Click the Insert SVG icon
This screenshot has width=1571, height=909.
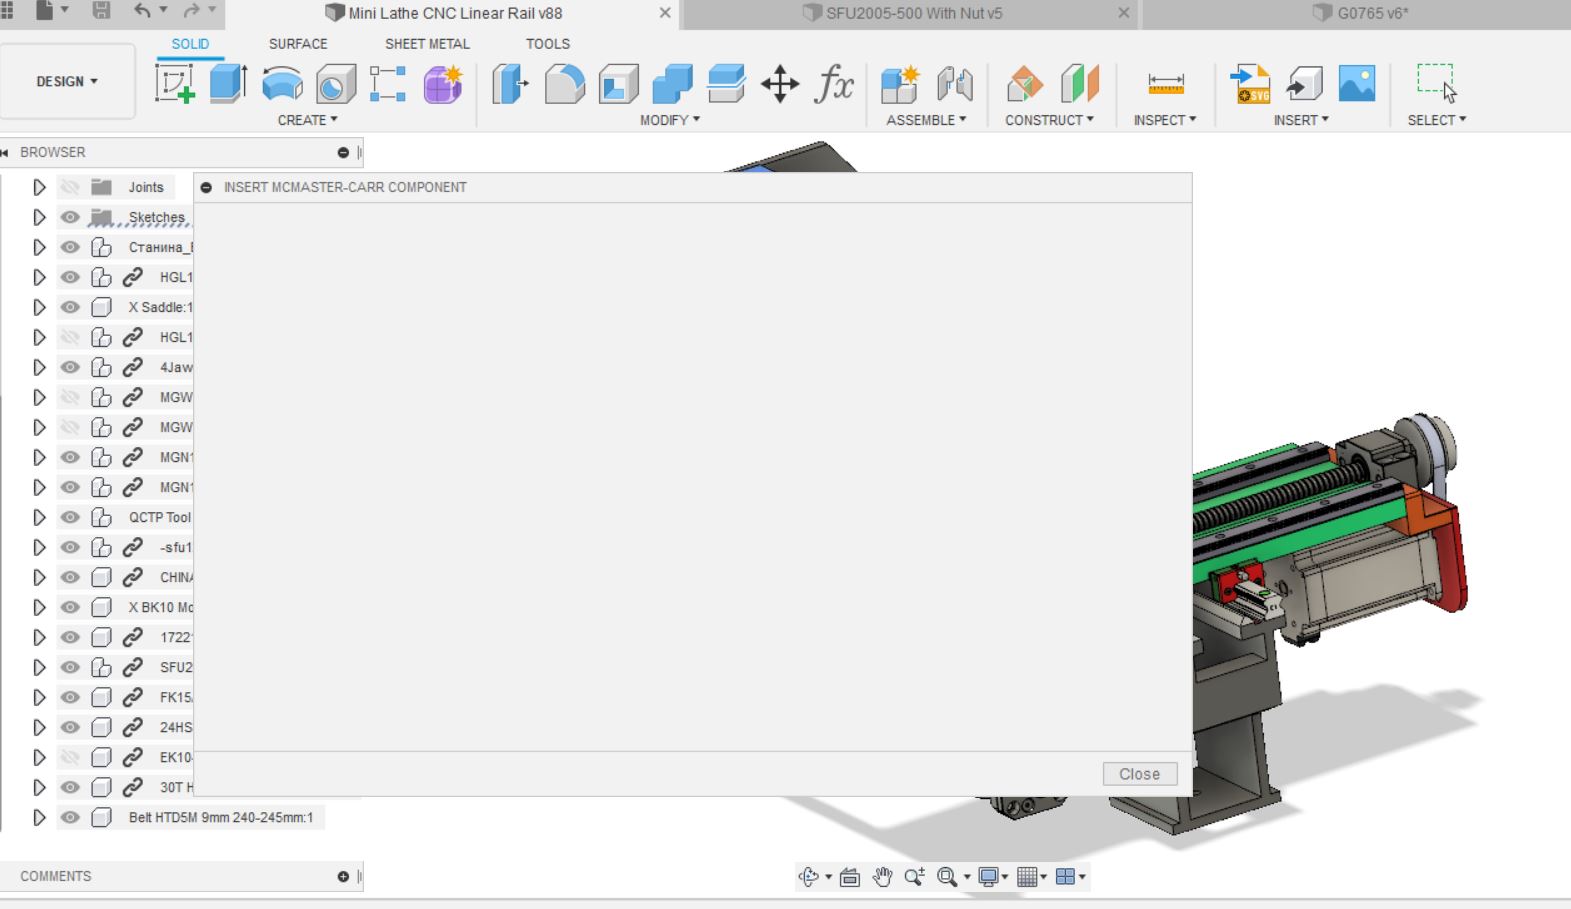(x=1250, y=84)
